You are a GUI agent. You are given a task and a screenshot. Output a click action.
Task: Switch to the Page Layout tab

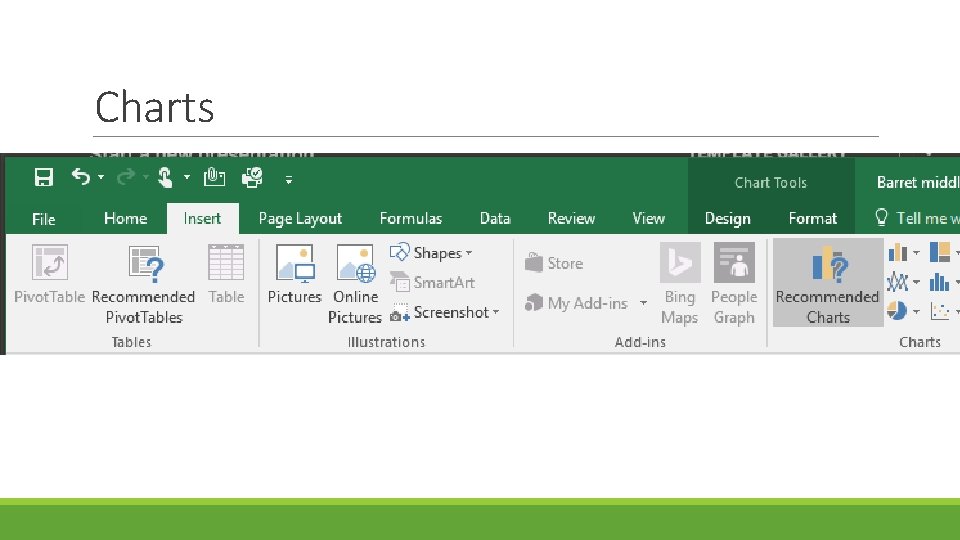click(x=300, y=219)
